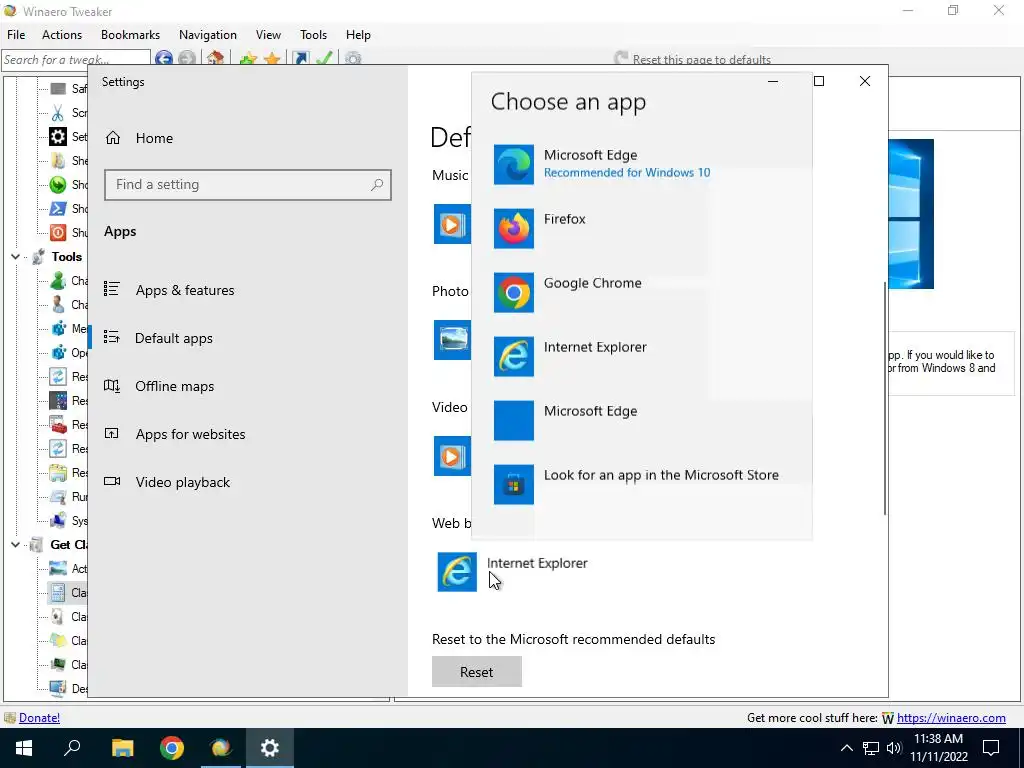Go to Settings Home
The width and height of the screenshot is (1024, 768).
click(139, 138)
